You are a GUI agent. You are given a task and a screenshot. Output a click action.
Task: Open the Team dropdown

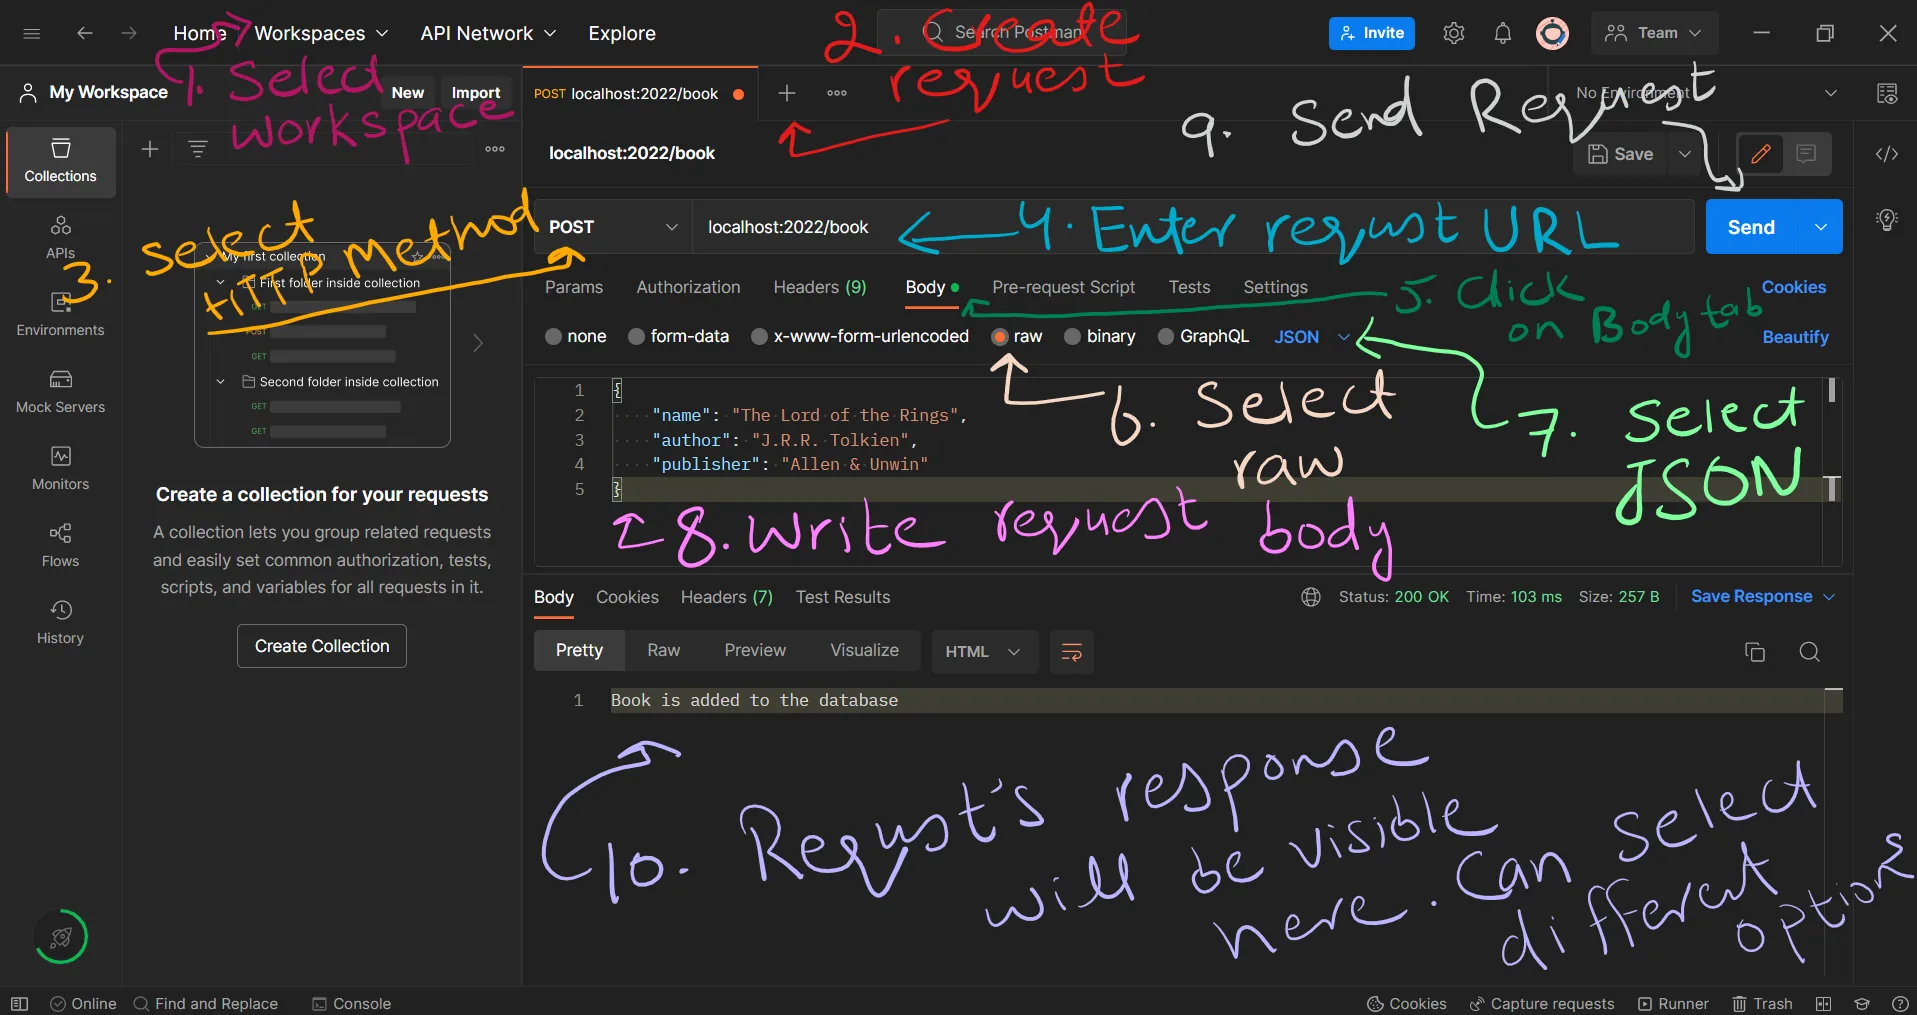tap(1654, 33)
